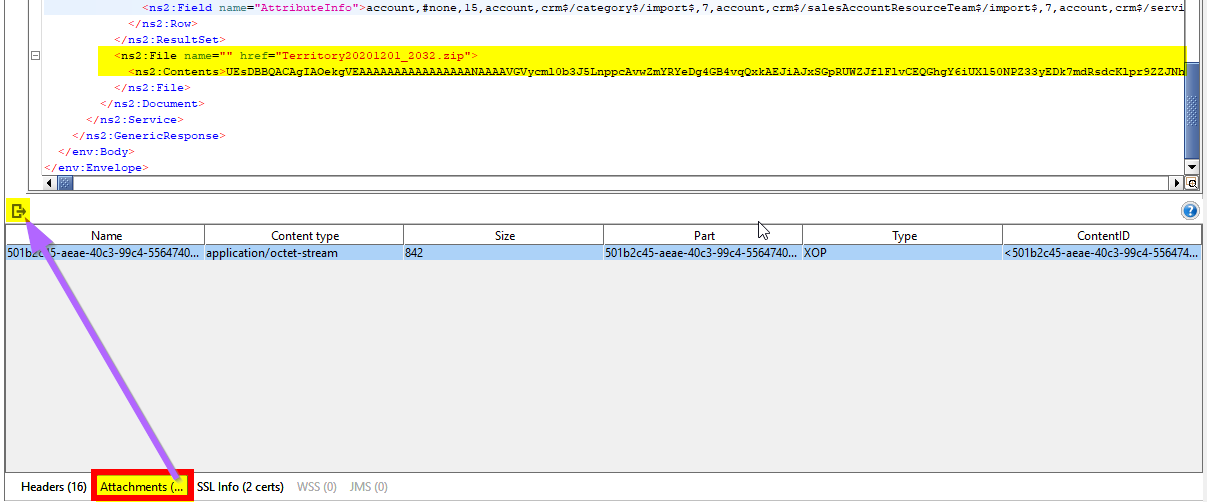Select the application/octet-stream cell

coord(304,253)
